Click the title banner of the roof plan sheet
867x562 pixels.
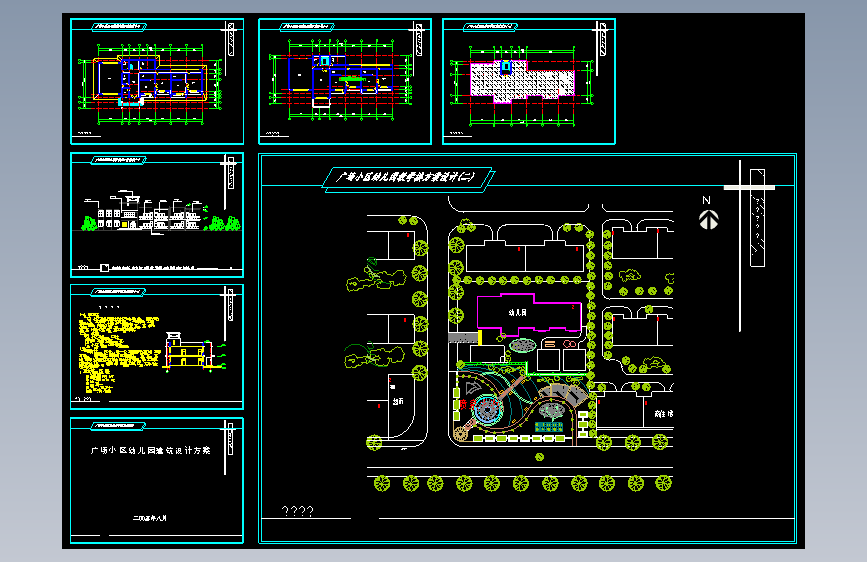pyautogui.click(x=490, y=26)
